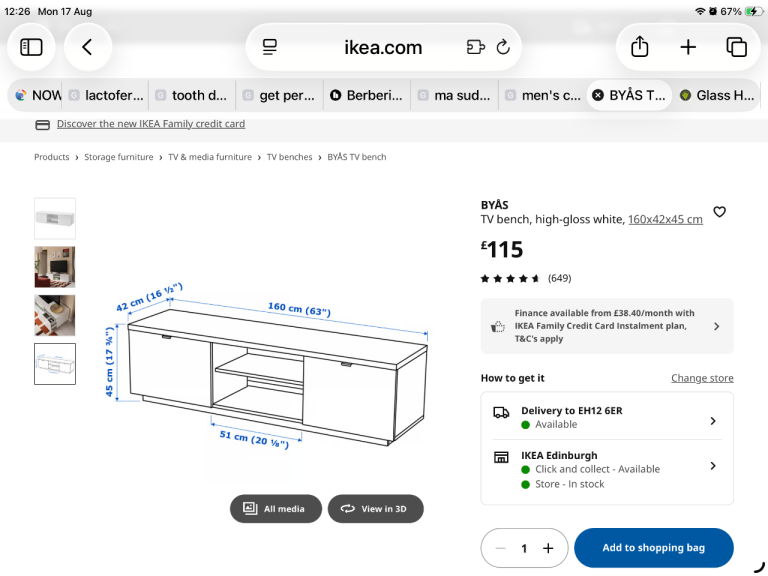Go to Storage furniture breadcrumb
768x576 pixels.
(x=119, y=157)
